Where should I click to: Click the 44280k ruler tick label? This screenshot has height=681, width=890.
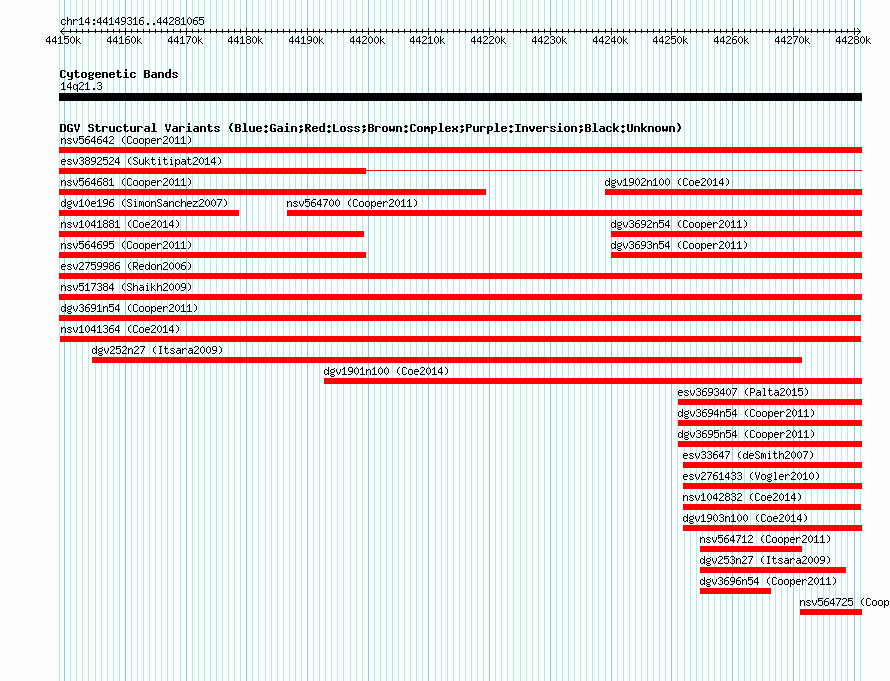853,40
